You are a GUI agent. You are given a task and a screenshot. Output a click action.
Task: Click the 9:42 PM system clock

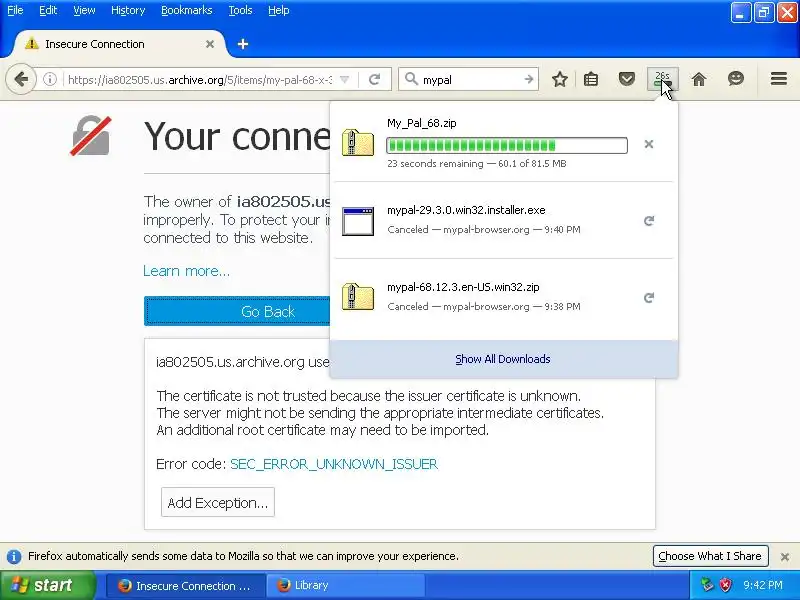(x=763, y=585)
